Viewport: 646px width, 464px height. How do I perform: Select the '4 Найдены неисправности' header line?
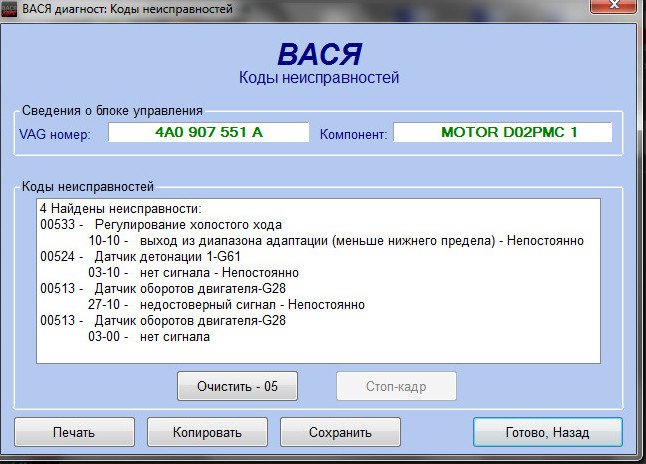(x=120, y=209)
